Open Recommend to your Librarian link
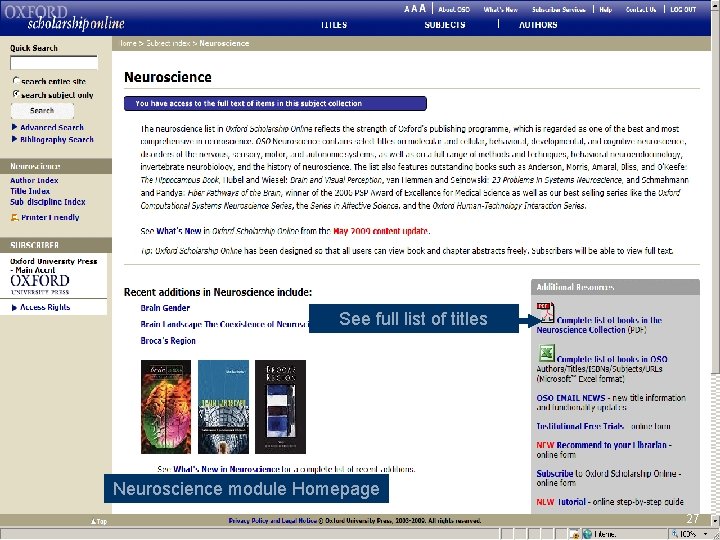 [611, 445]
